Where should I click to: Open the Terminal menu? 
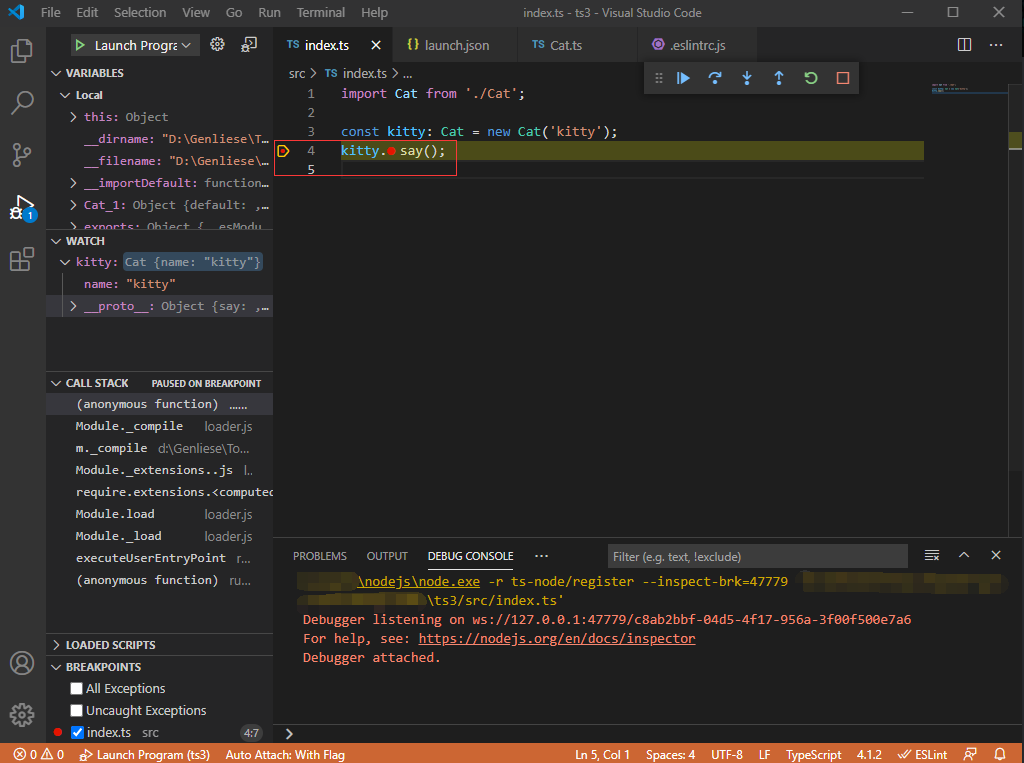point(320,13)
